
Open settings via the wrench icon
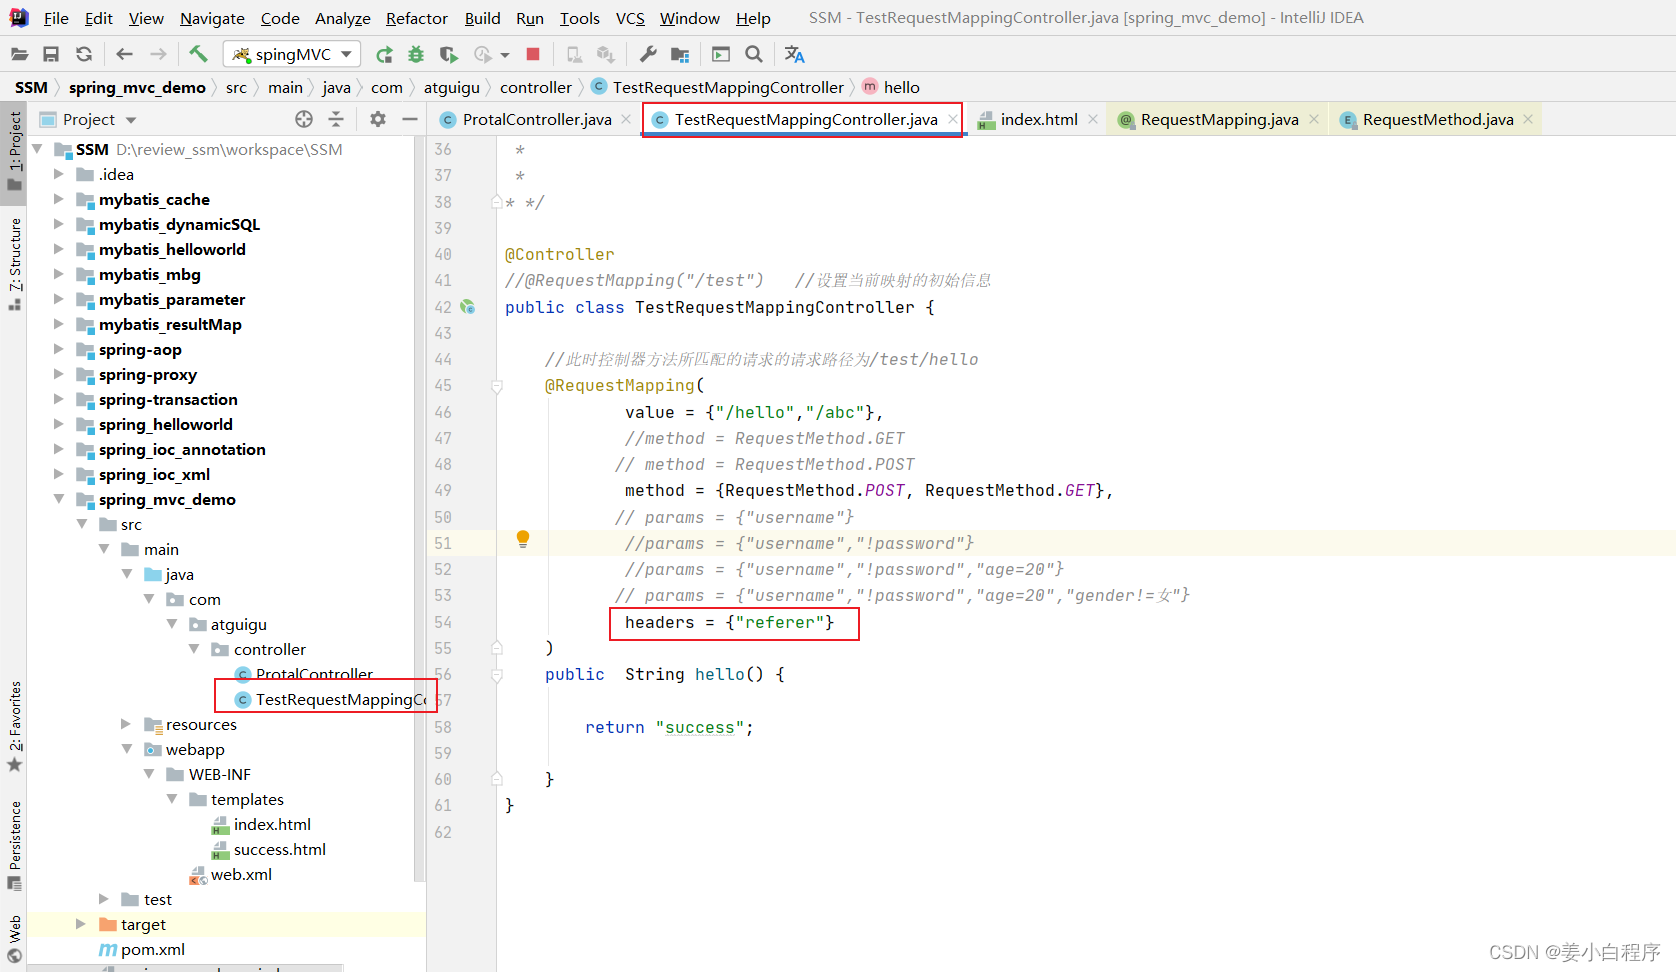[x=648, y=54]
